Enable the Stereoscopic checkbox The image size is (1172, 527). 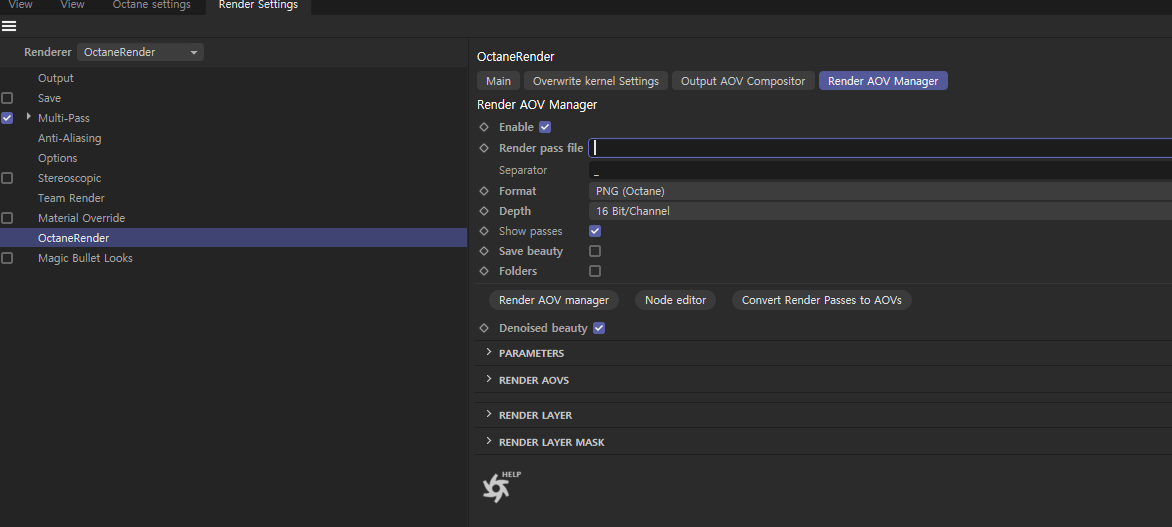pyautogui.click(x=7, y=178)
